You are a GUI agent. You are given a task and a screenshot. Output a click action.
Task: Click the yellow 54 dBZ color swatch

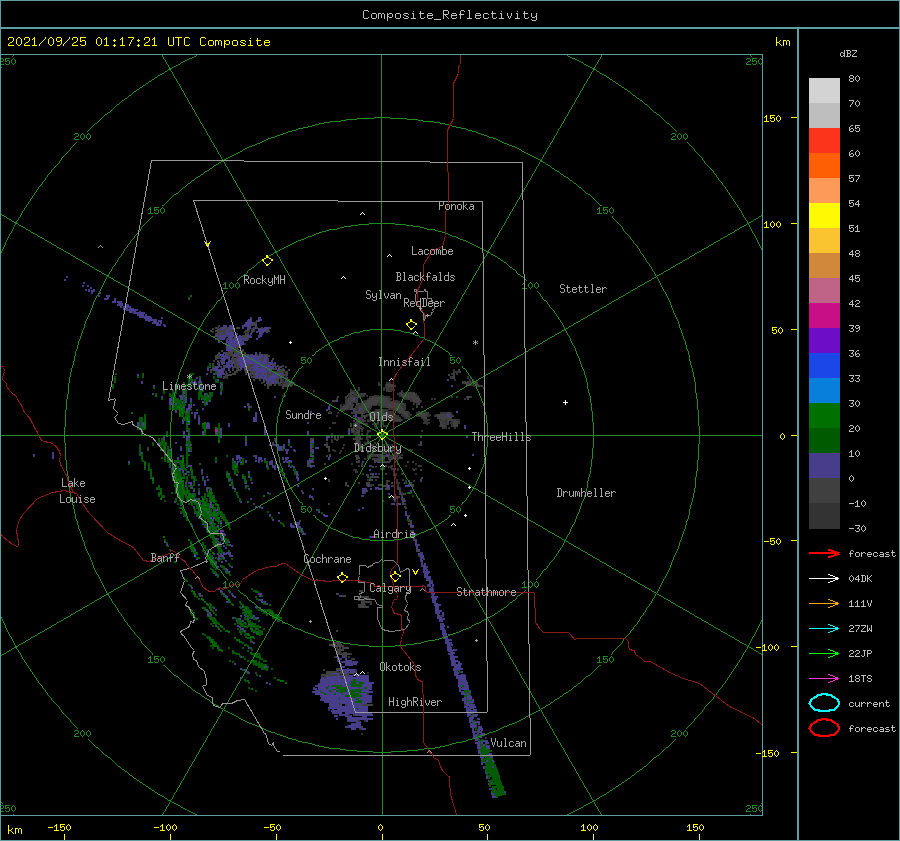point(824,216)
